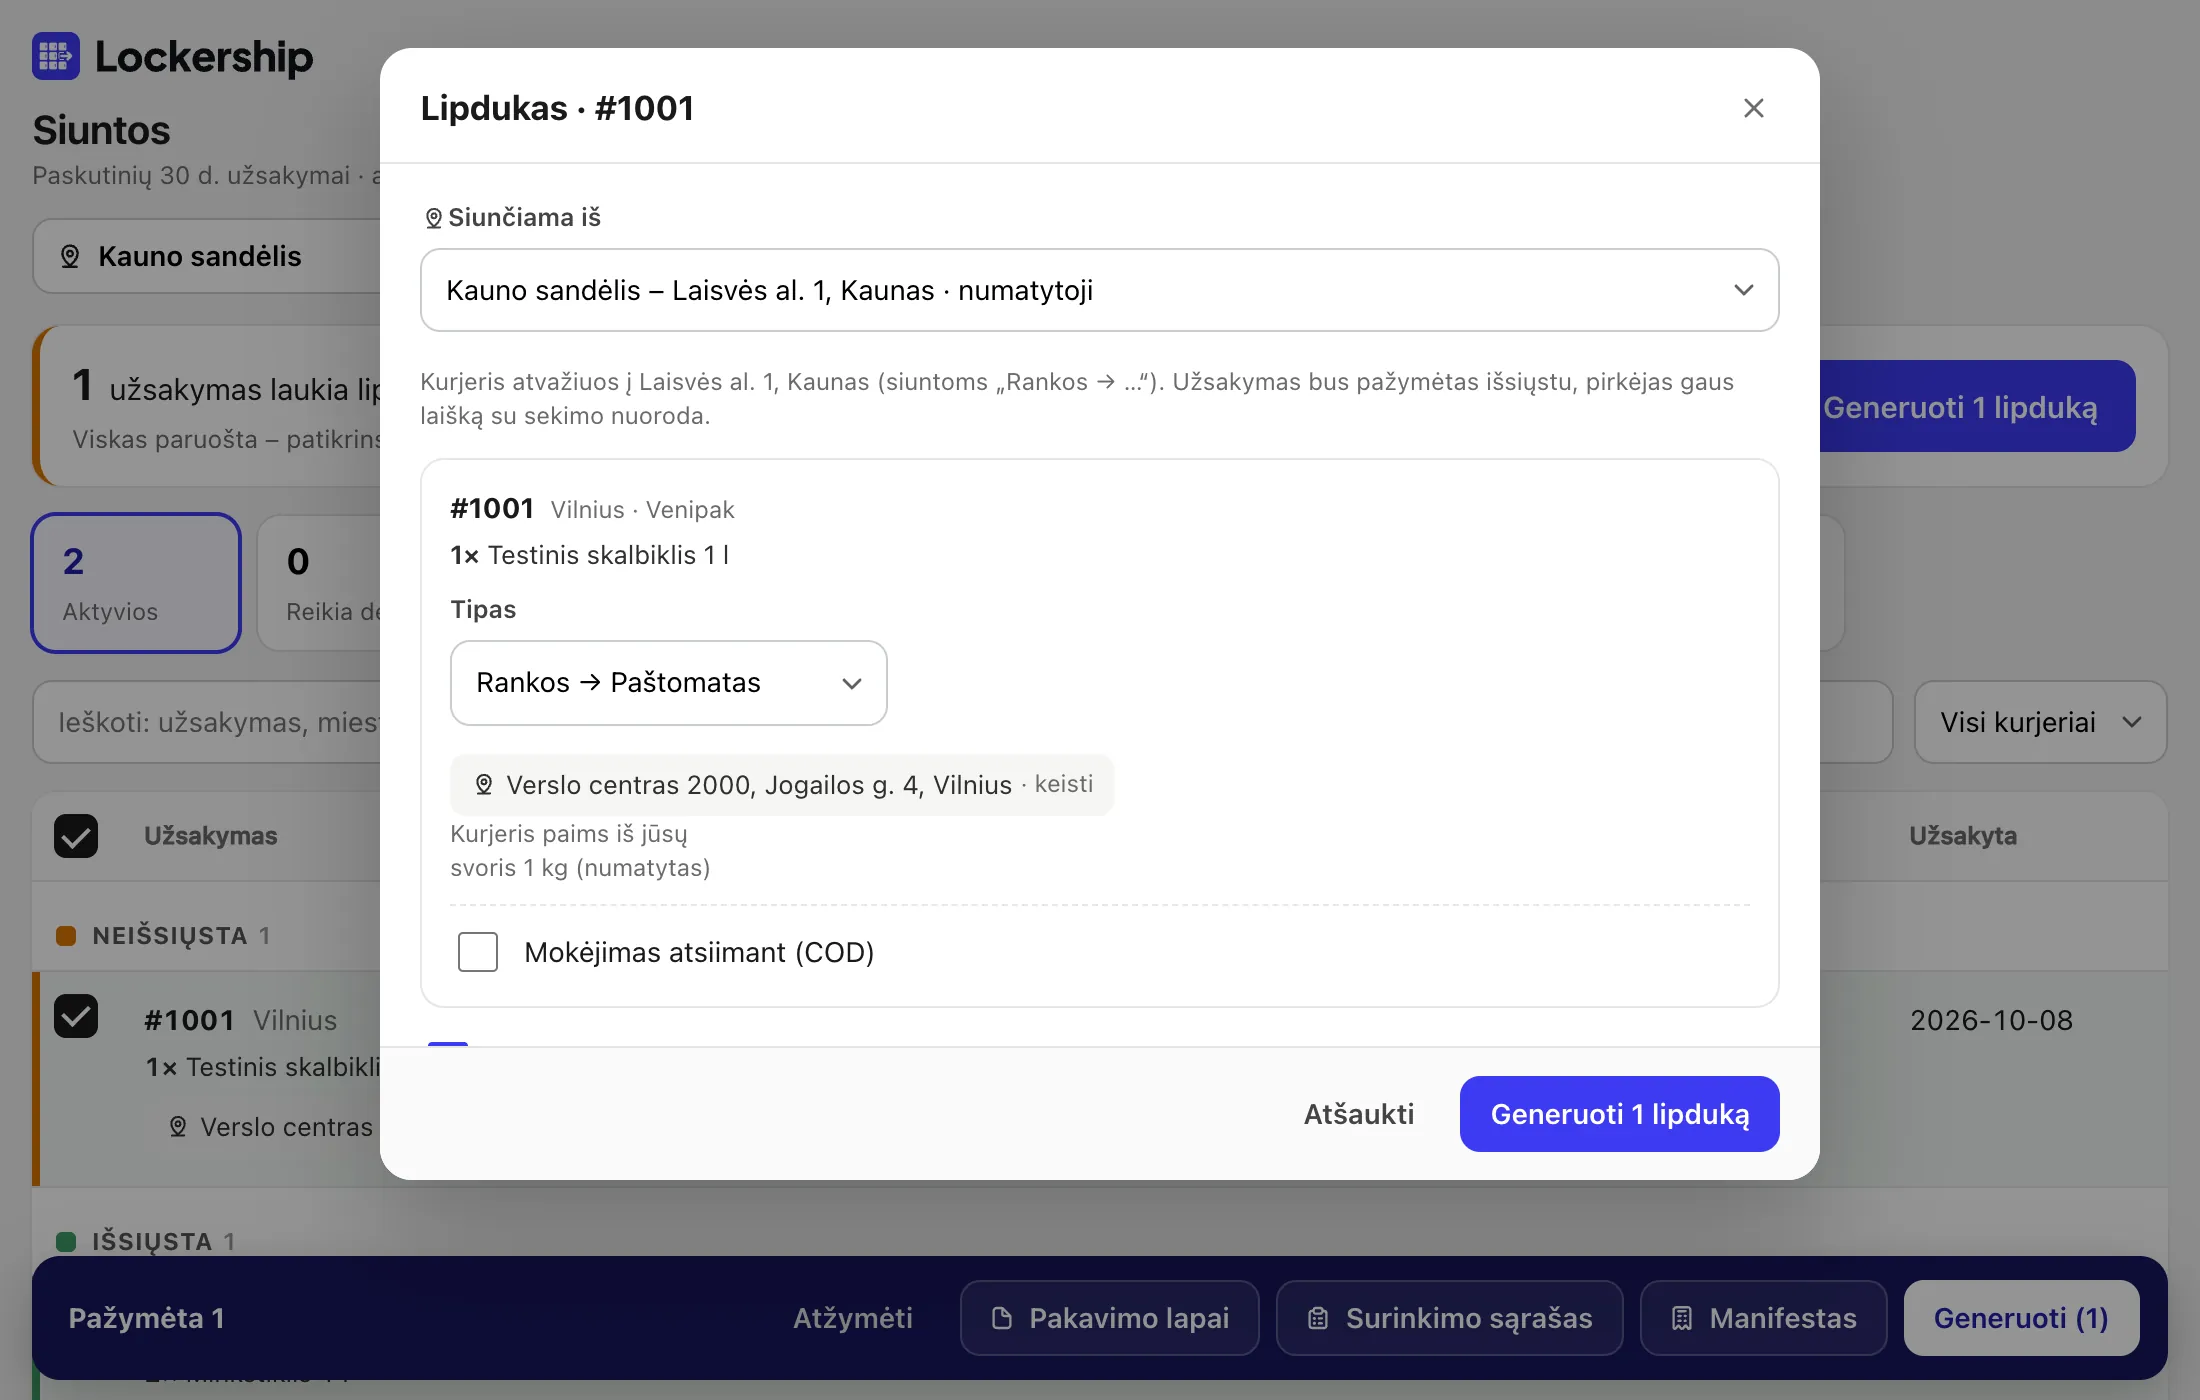Screen dimensions: 2200x1400
Task: Click background banner Generuoti 1 lipduką button
Action: pyautogui.click(x=1977, y=406)
